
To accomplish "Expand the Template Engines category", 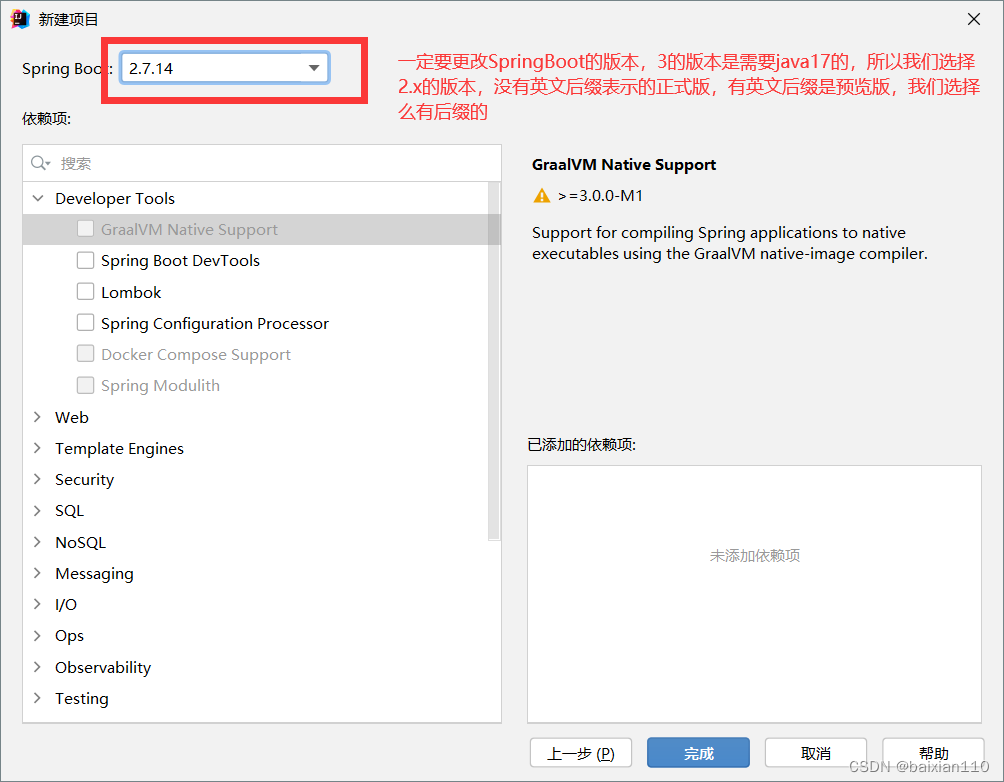I will [x=38, y=448].
